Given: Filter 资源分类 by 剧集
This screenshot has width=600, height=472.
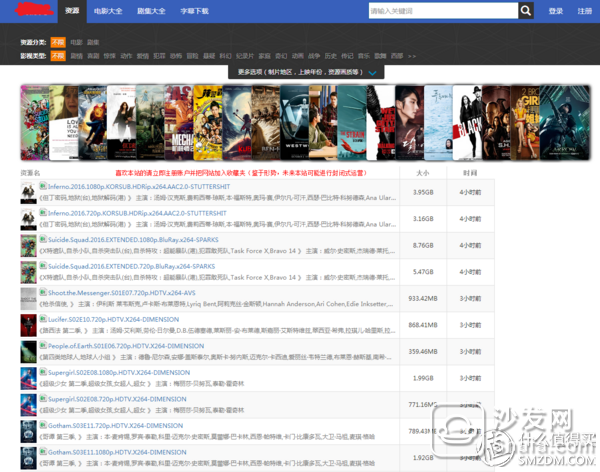Looking at the screenshot, I should point(93,42).
